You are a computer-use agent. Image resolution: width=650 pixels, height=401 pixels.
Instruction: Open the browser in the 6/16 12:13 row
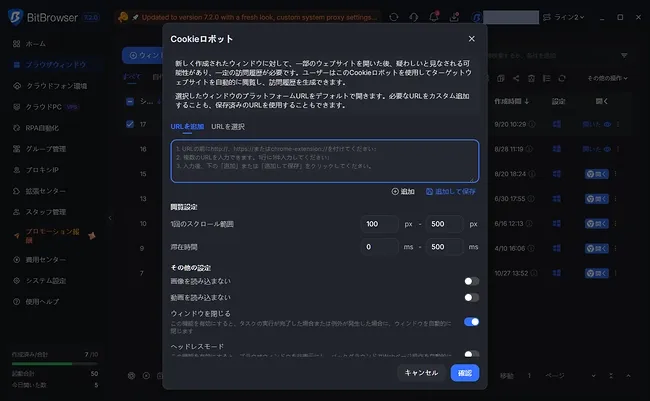[x=597, y=224]
